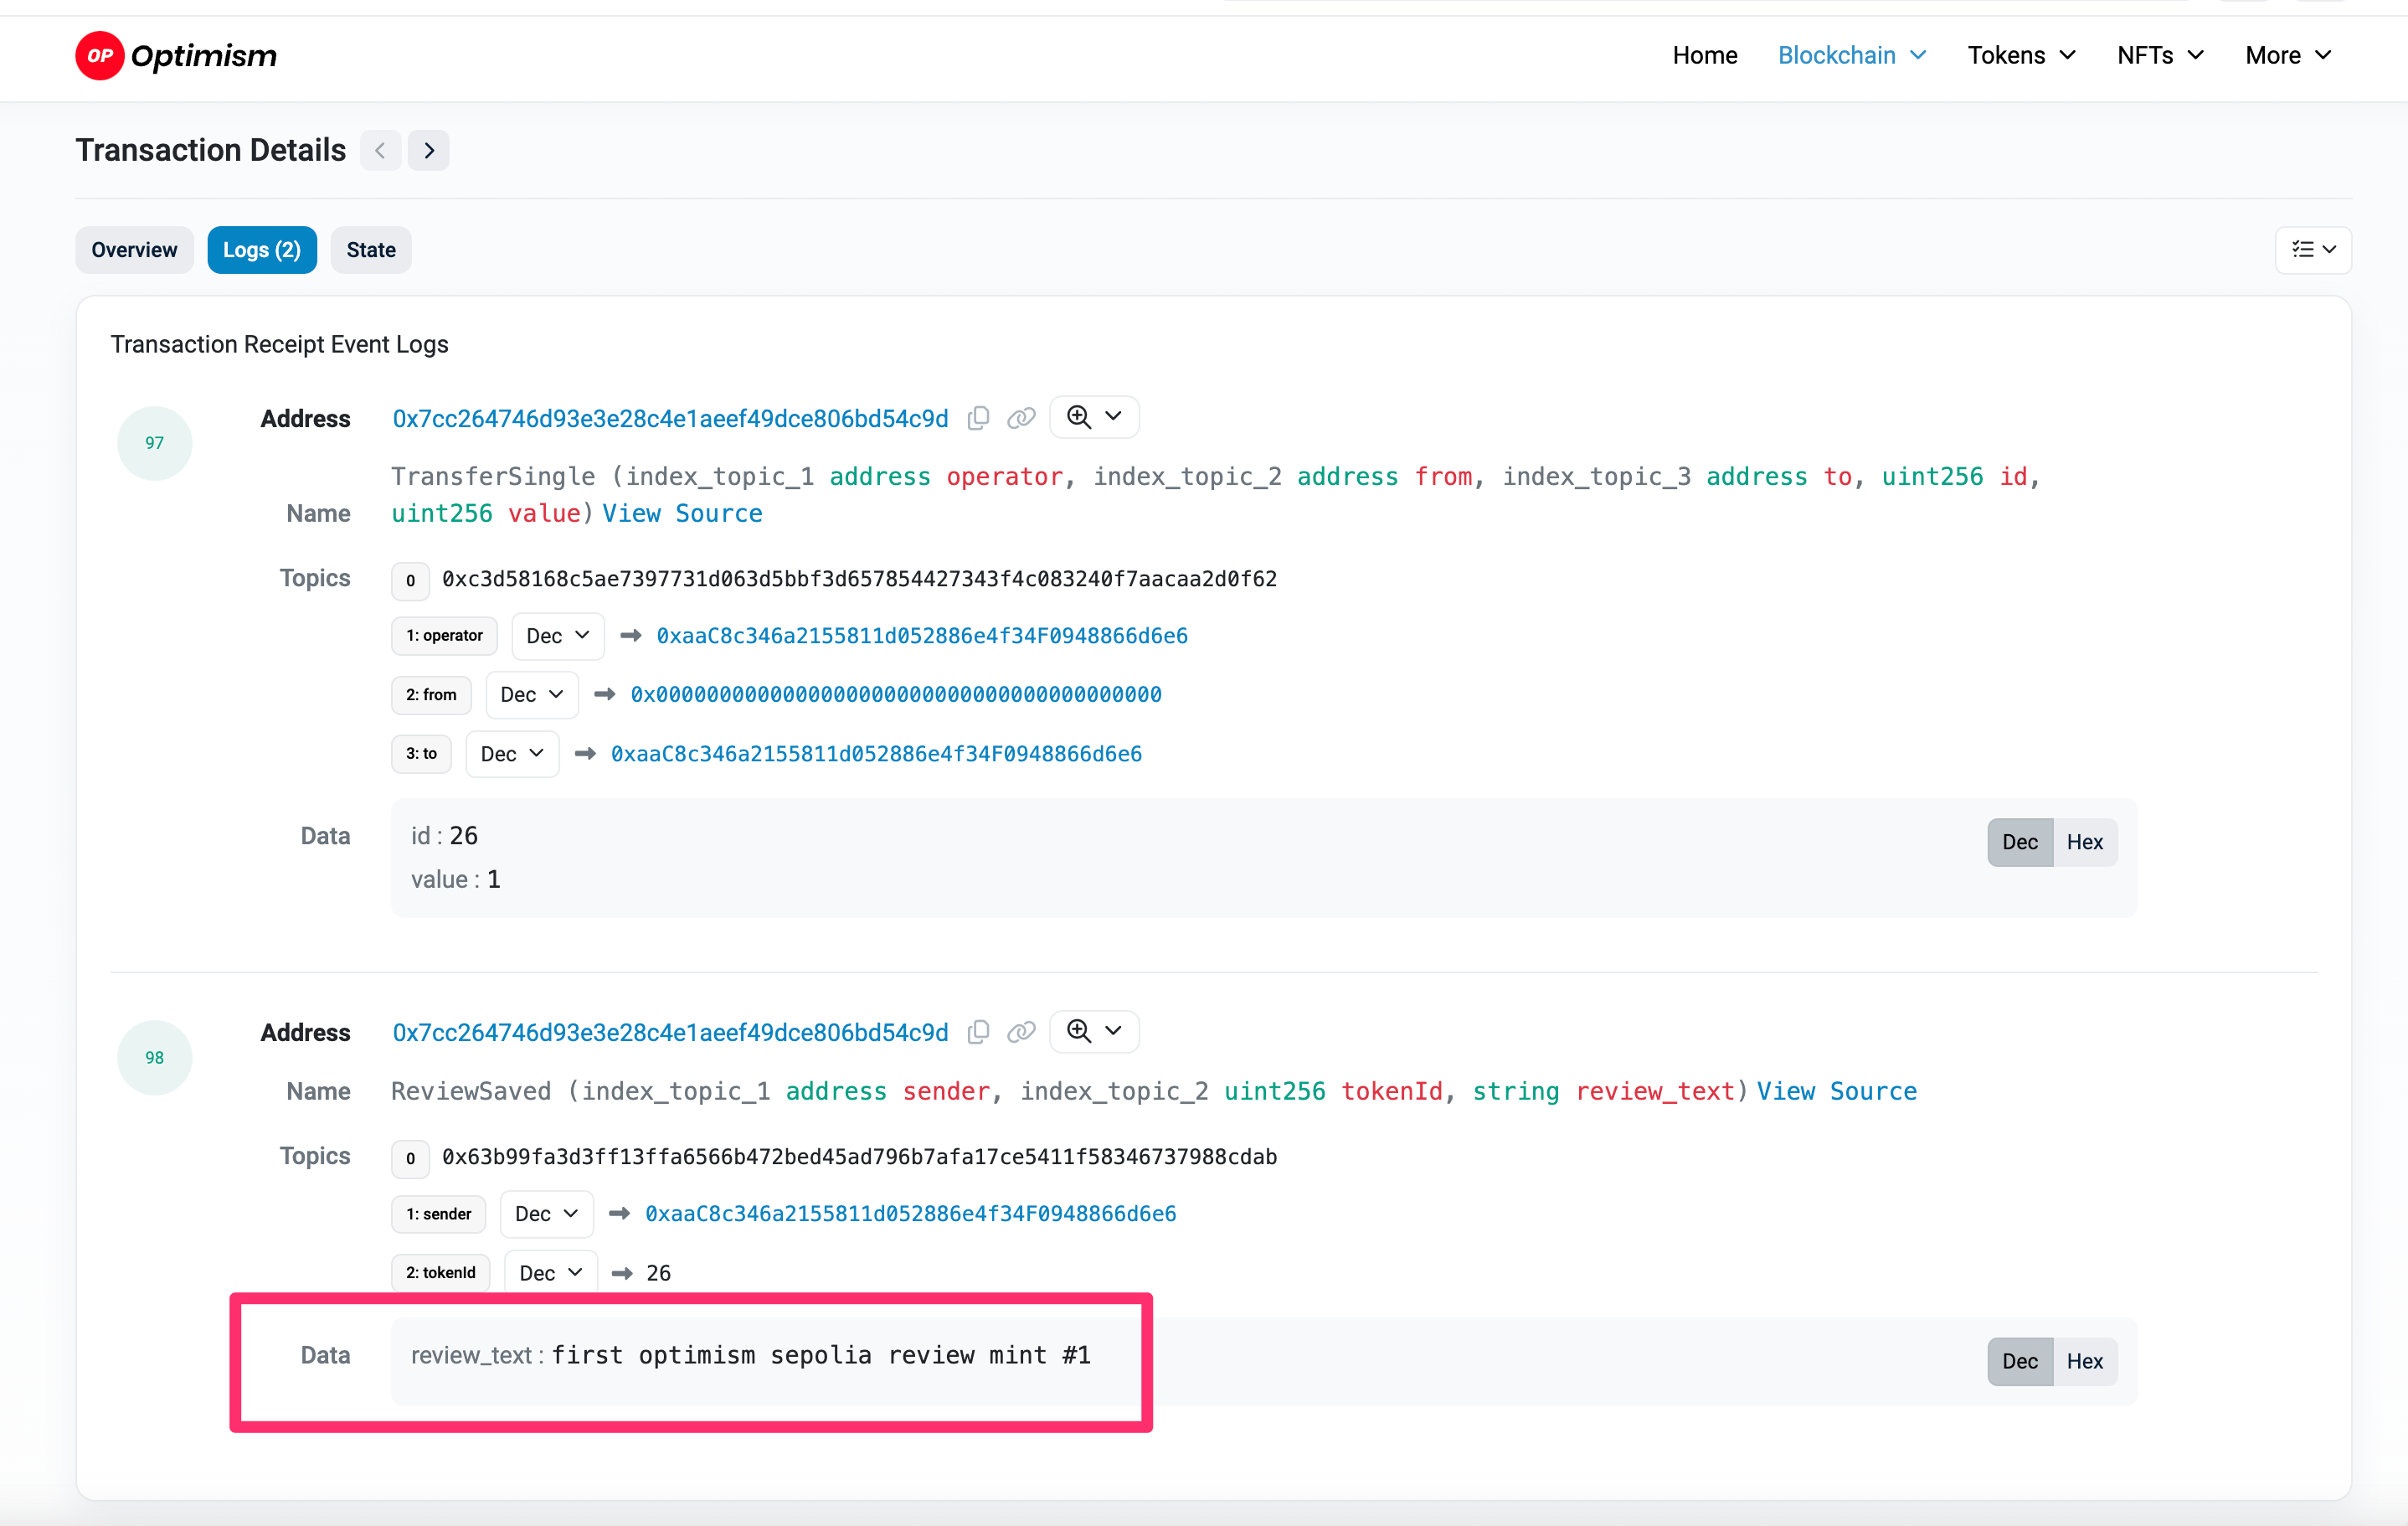Open contract address link in log 98
This screenshot has height=1526, width=2408.
(670, 1032)
